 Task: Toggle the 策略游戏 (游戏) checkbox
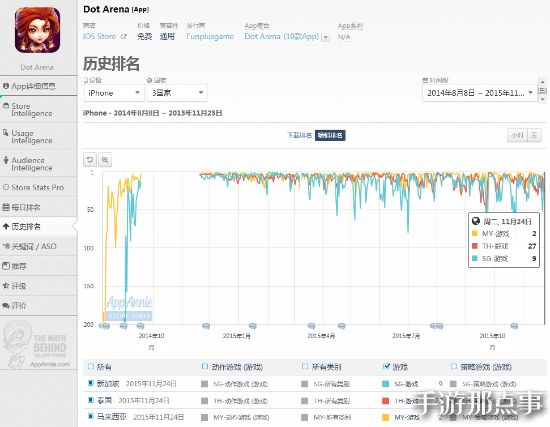454,366
